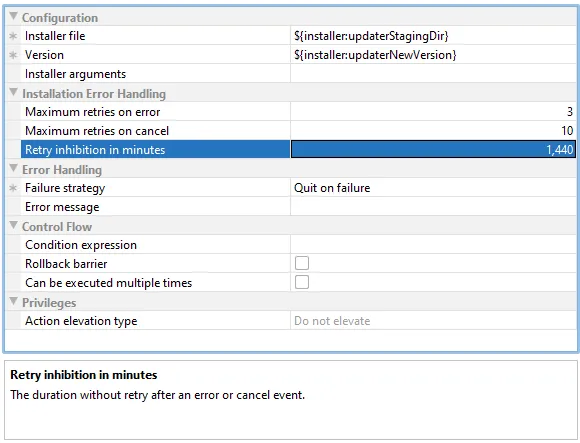580x443 pixels.
Task: Click the description title Retry inhibition in minutes
Action: click(84, 375)
